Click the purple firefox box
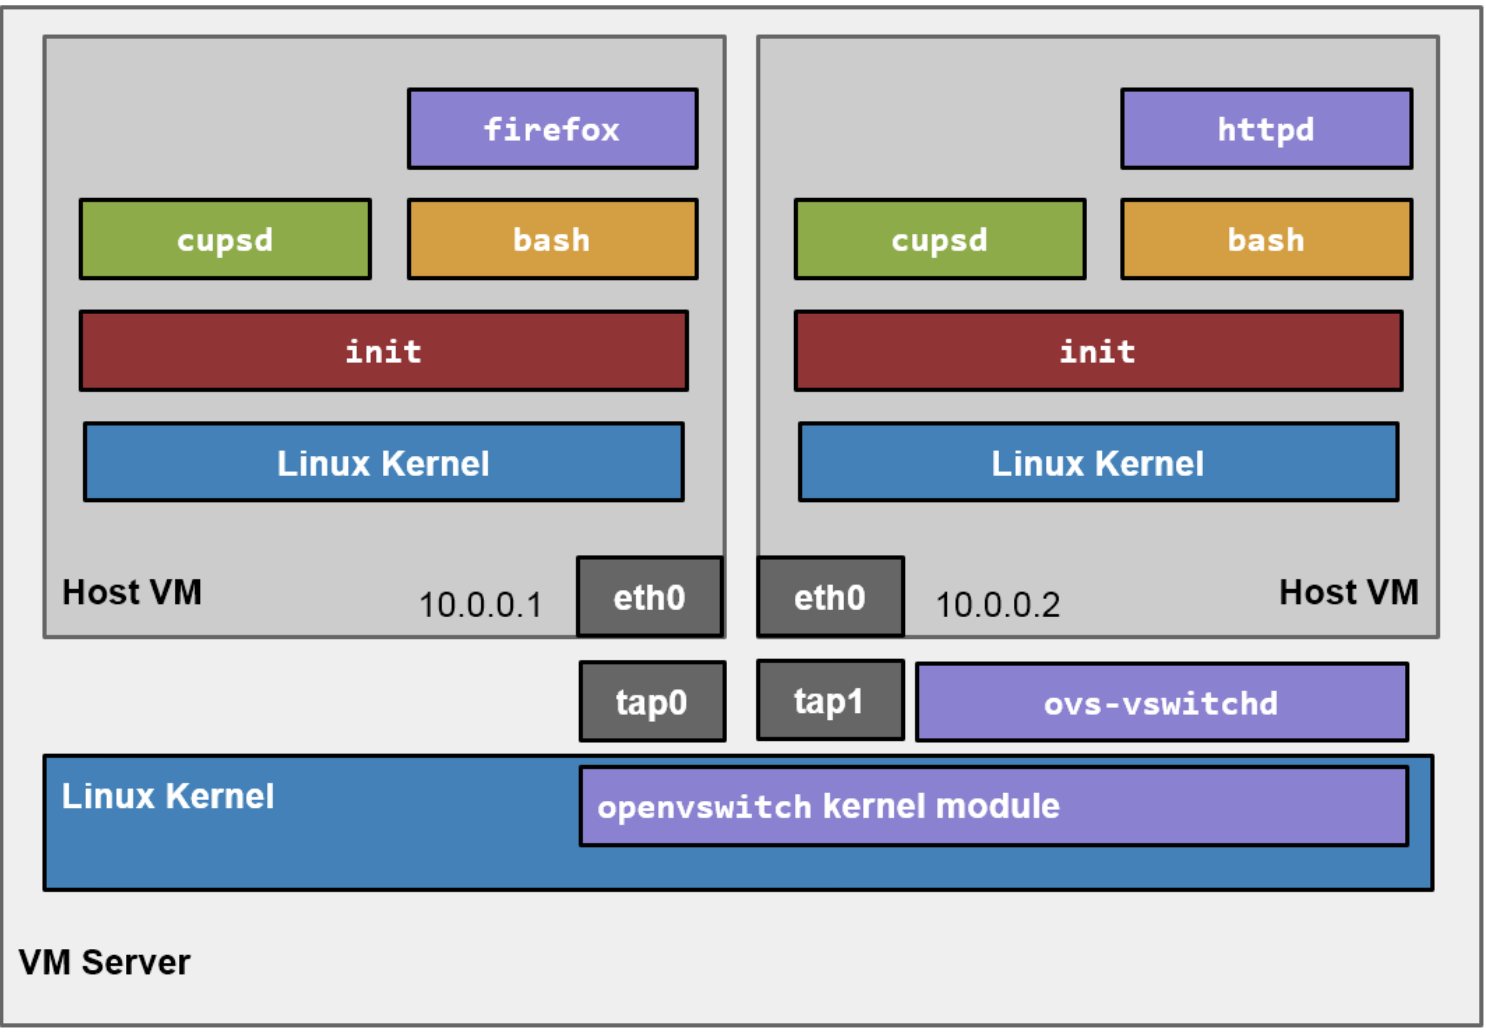This screenshot has width=1486, height=1036. [x=552, y=129]
